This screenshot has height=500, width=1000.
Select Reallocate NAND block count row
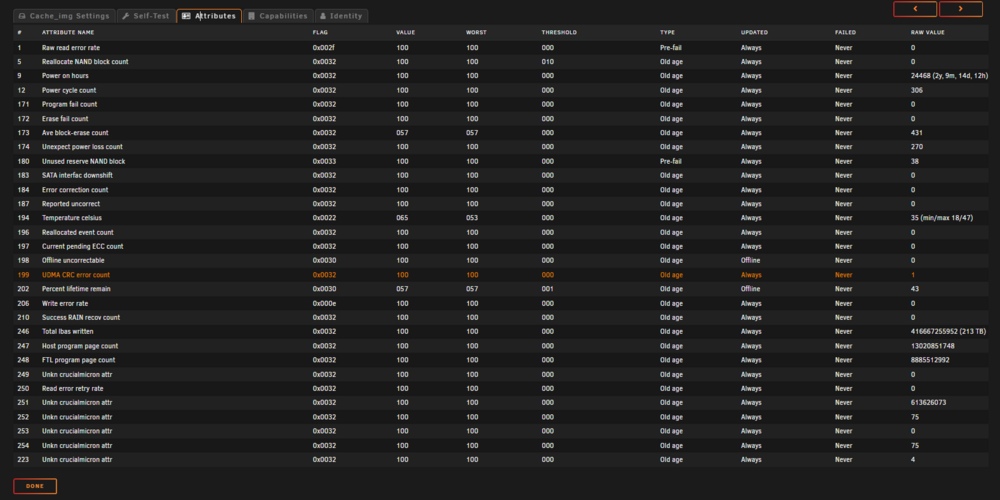tap(501, 62)
